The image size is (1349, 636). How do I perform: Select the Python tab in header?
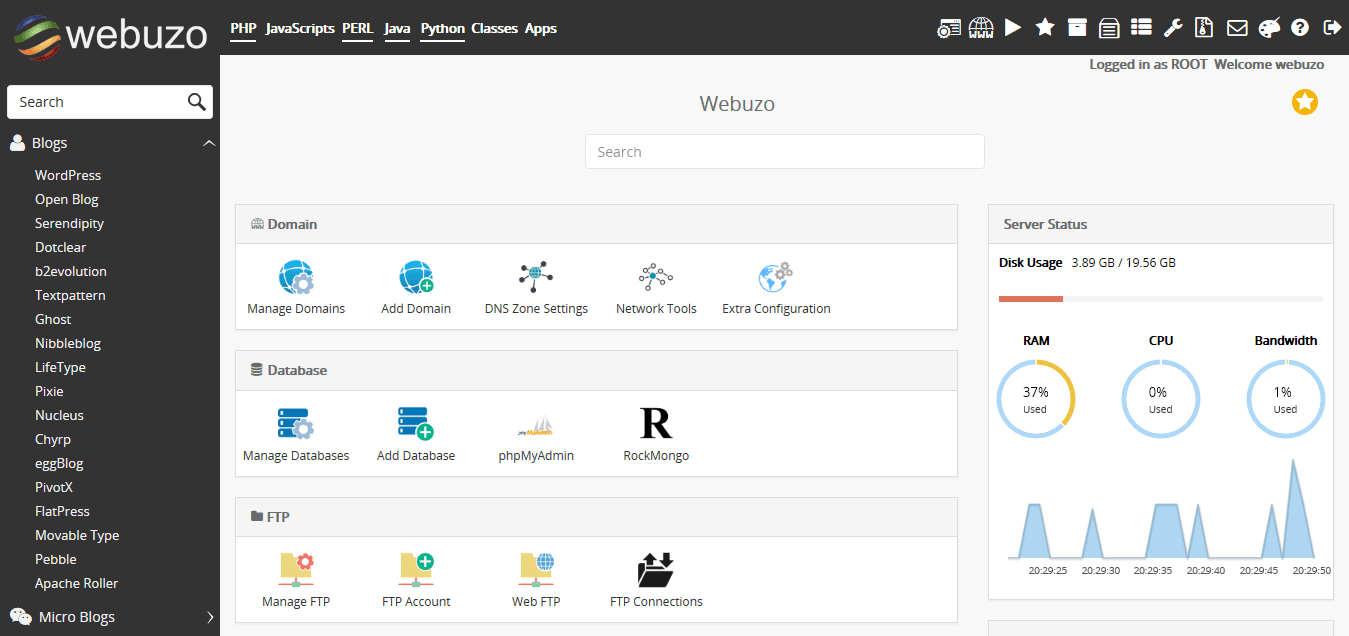coord(442,28)
